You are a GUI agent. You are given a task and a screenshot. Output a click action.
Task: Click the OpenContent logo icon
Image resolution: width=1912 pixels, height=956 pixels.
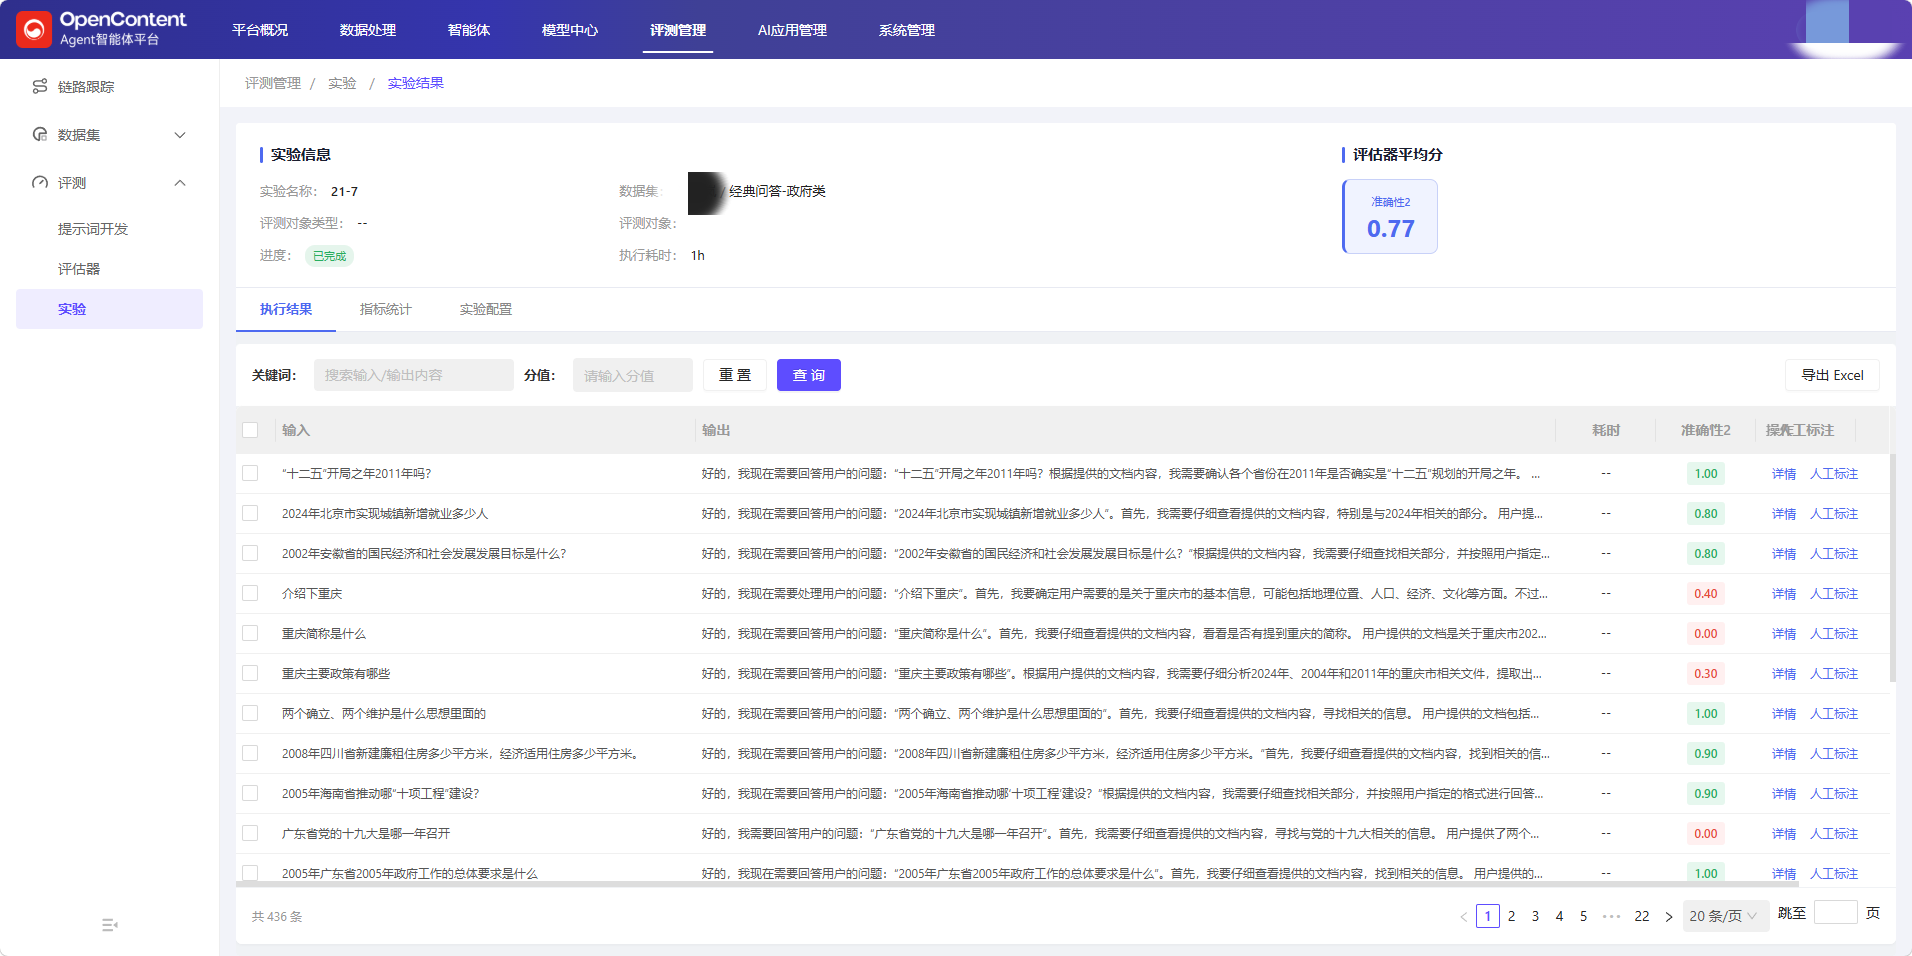[33, 29]
